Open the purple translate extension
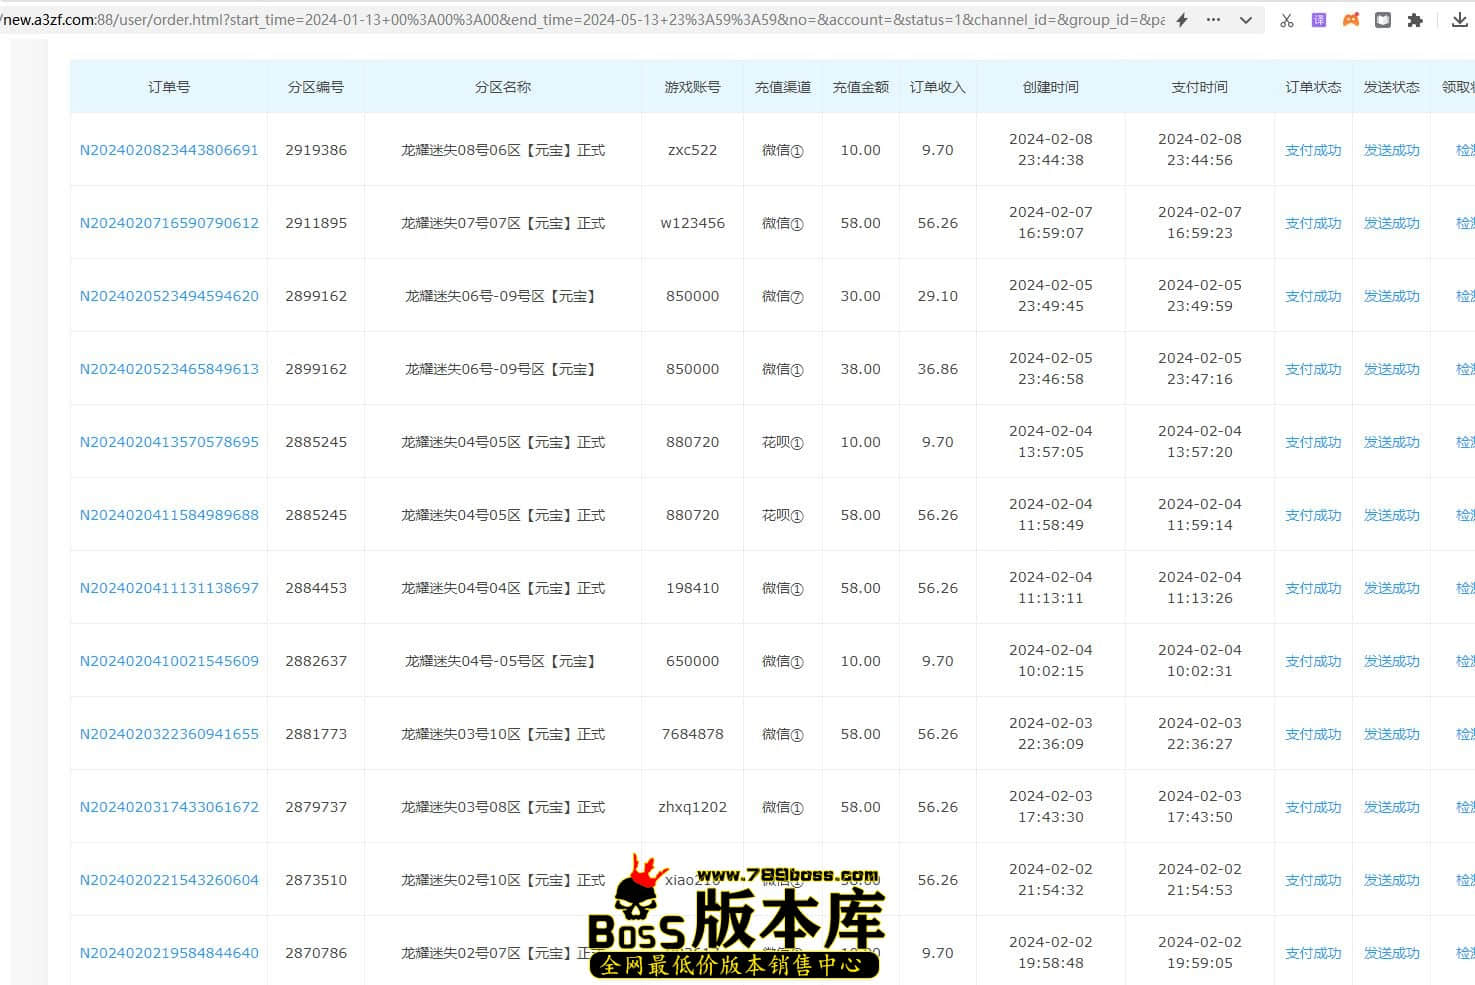Image resolution: width=1475 pixels, height=985 pixels. (1318, 19)
